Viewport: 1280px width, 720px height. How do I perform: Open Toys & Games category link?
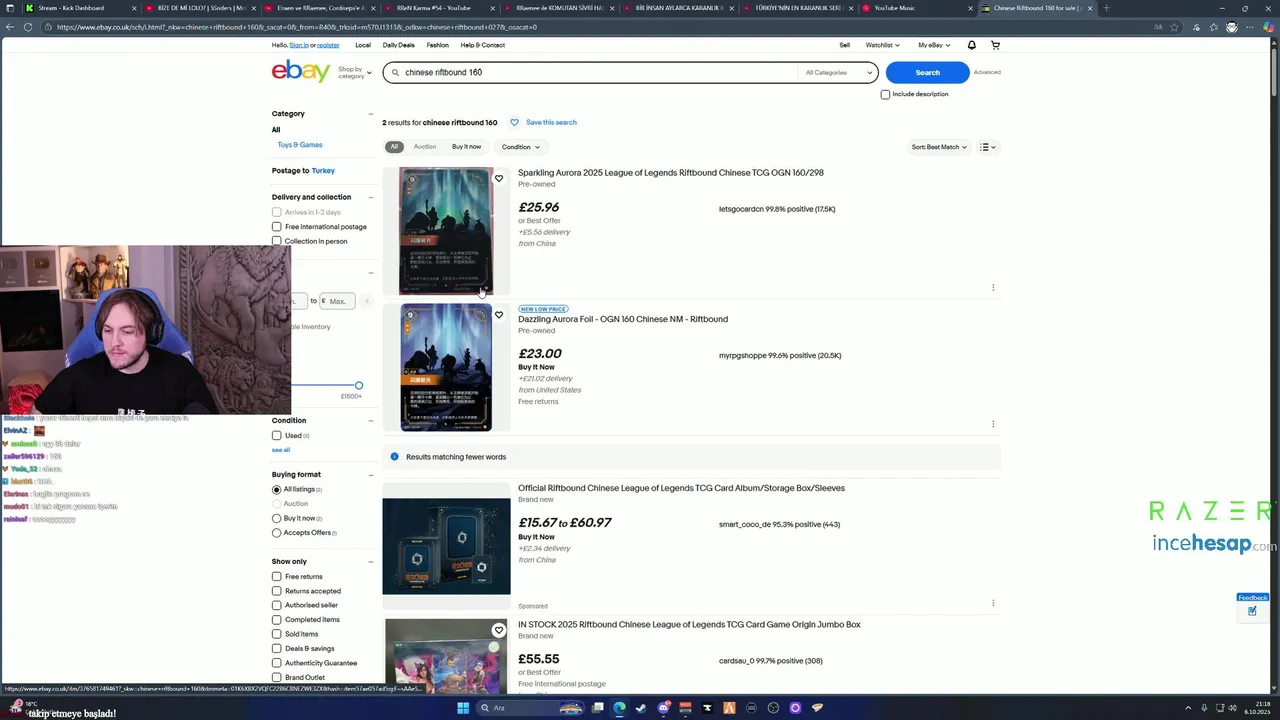[300, 145]
